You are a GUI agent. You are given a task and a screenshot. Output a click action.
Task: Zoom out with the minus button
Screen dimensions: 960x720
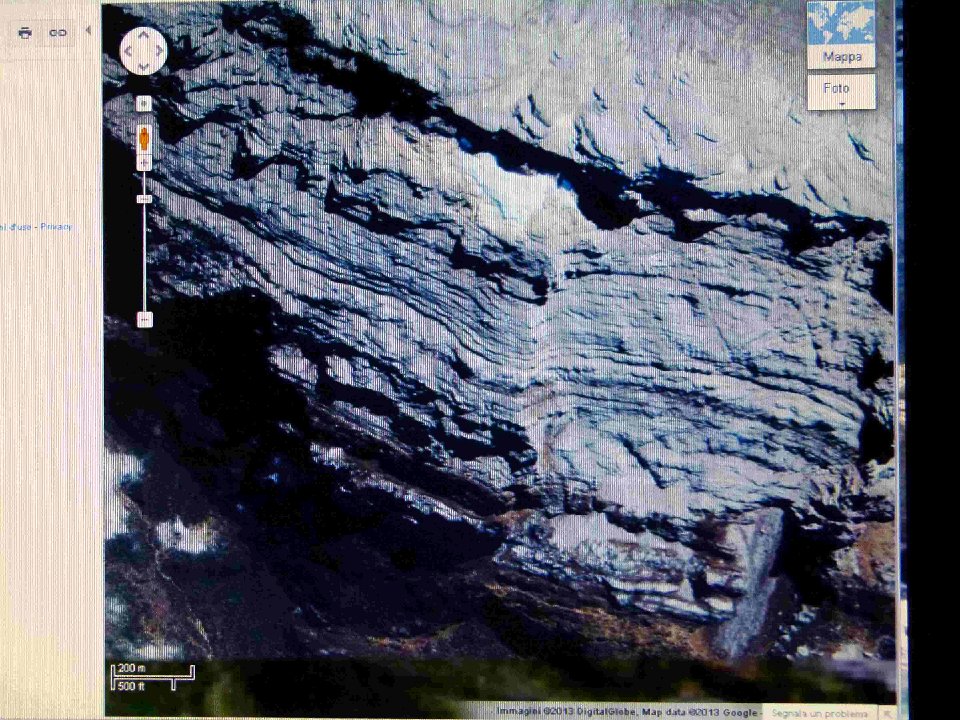click(144, 319)
